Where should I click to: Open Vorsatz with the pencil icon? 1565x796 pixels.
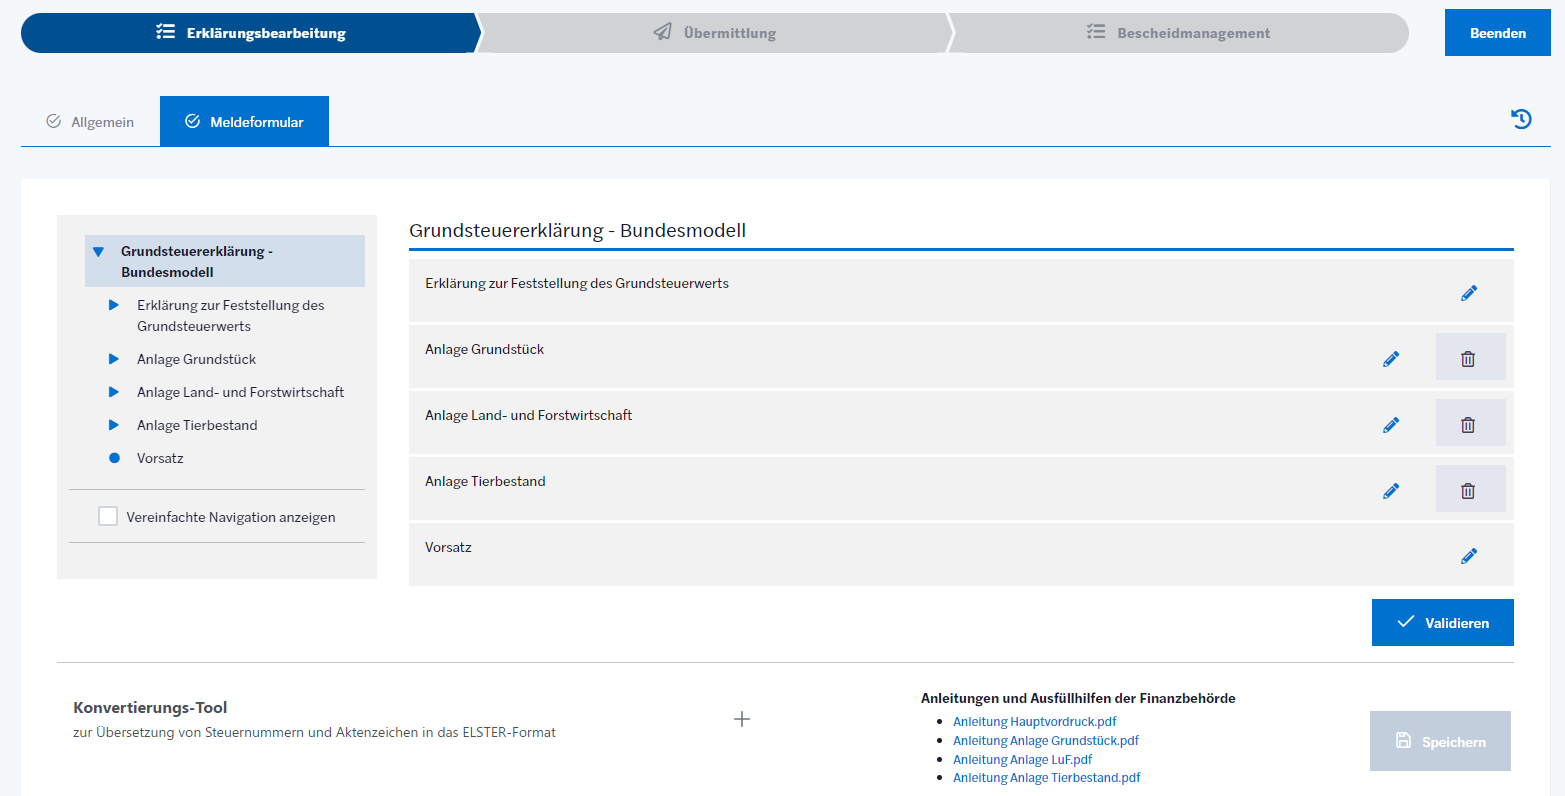(x=1468, y=556)
